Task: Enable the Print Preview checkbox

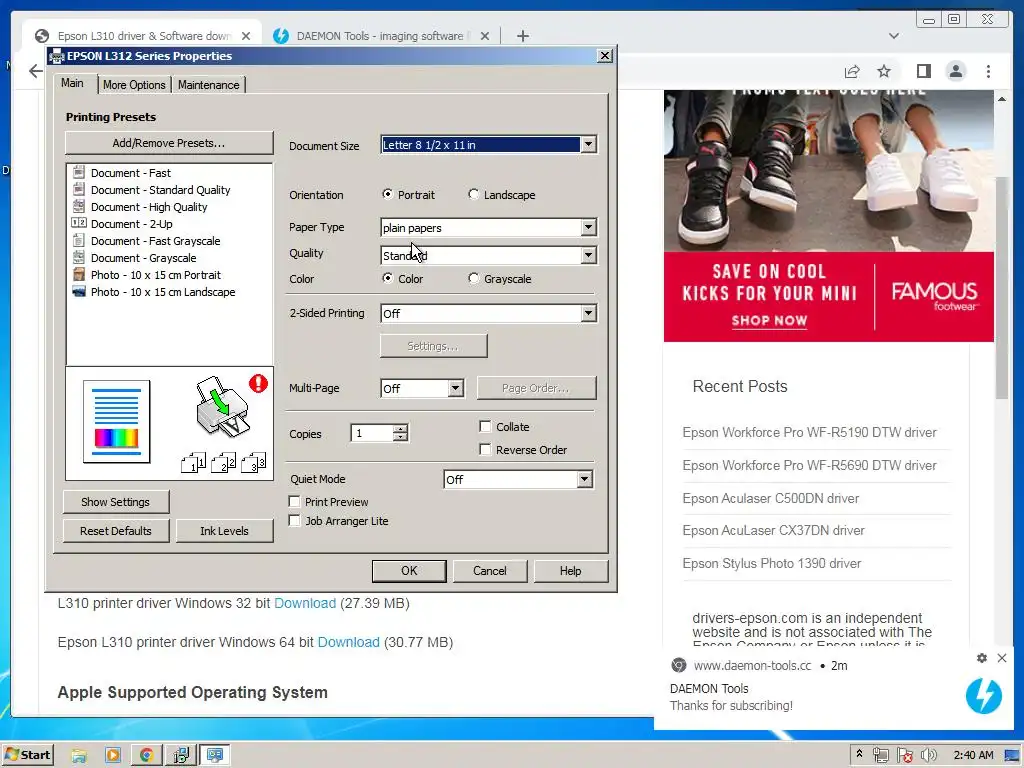Action: (x=295, y=502)
